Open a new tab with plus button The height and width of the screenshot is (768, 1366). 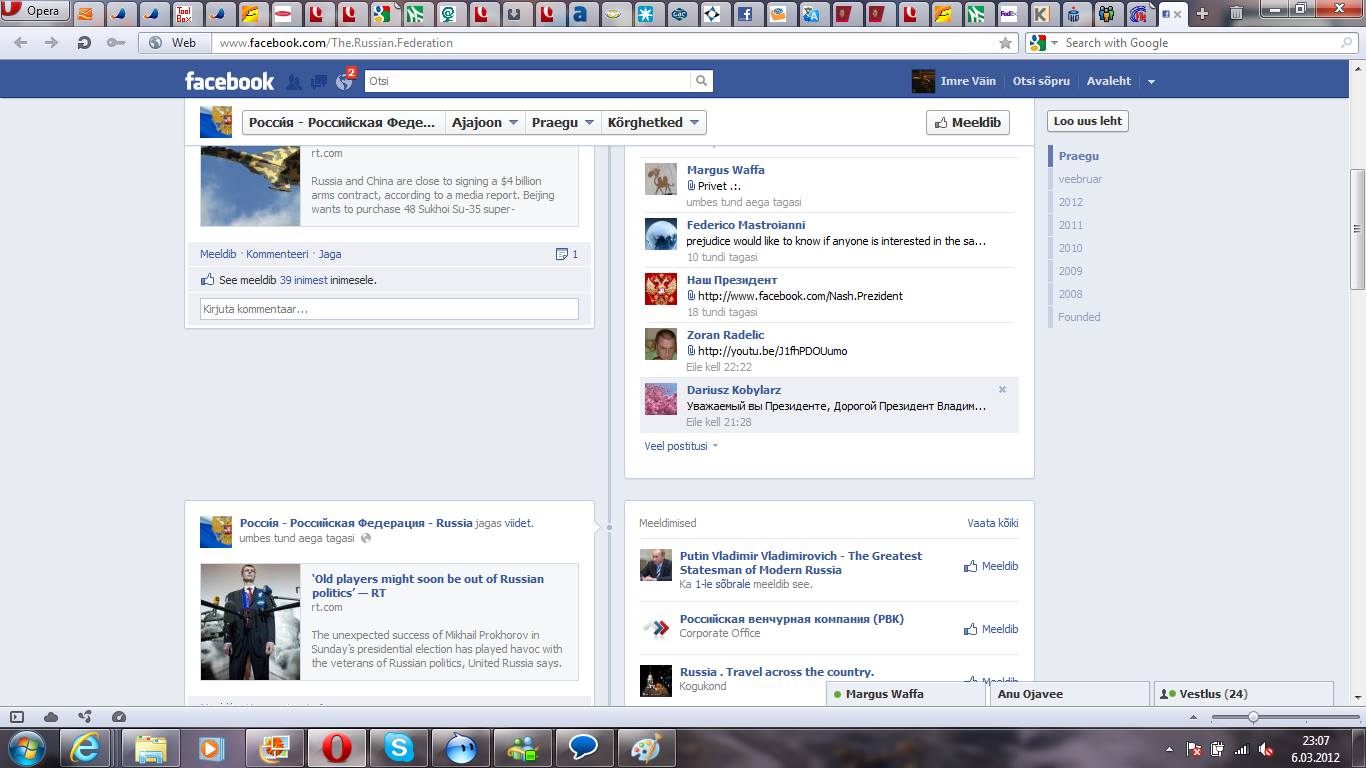coord(1202,13)
